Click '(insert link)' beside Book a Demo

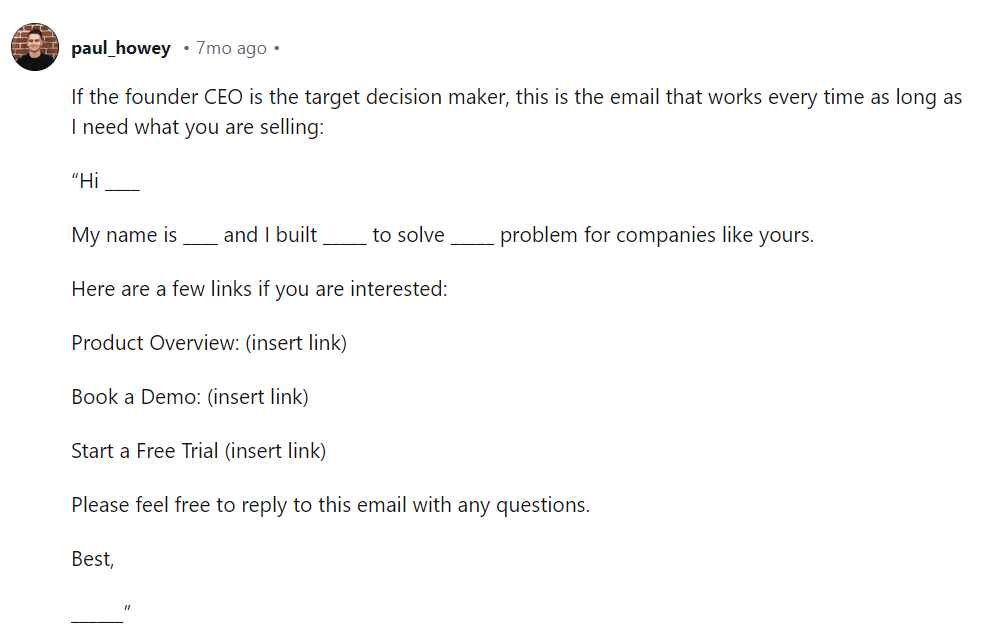[x=258, y=397]
